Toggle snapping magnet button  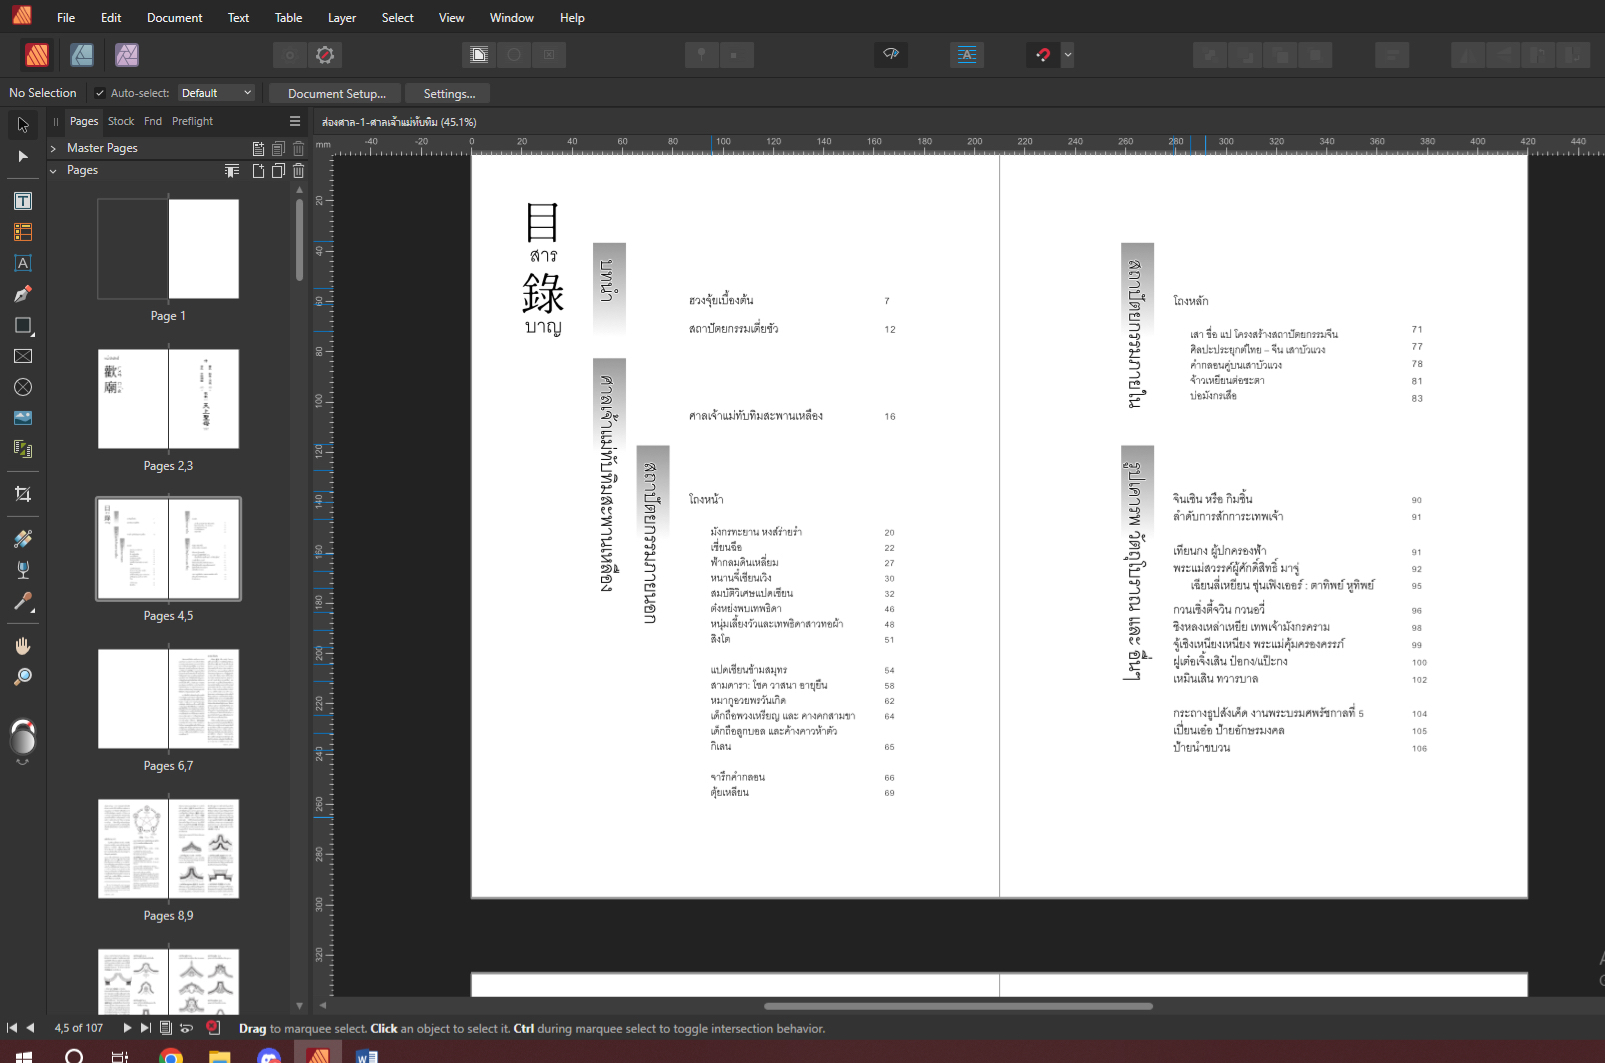[1043, 55]
